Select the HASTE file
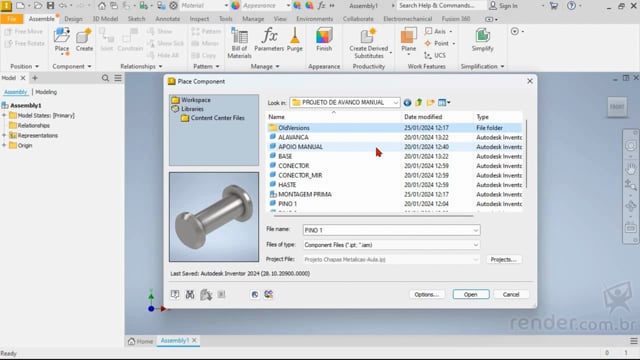Screen dimensions: 640x360 287,185
